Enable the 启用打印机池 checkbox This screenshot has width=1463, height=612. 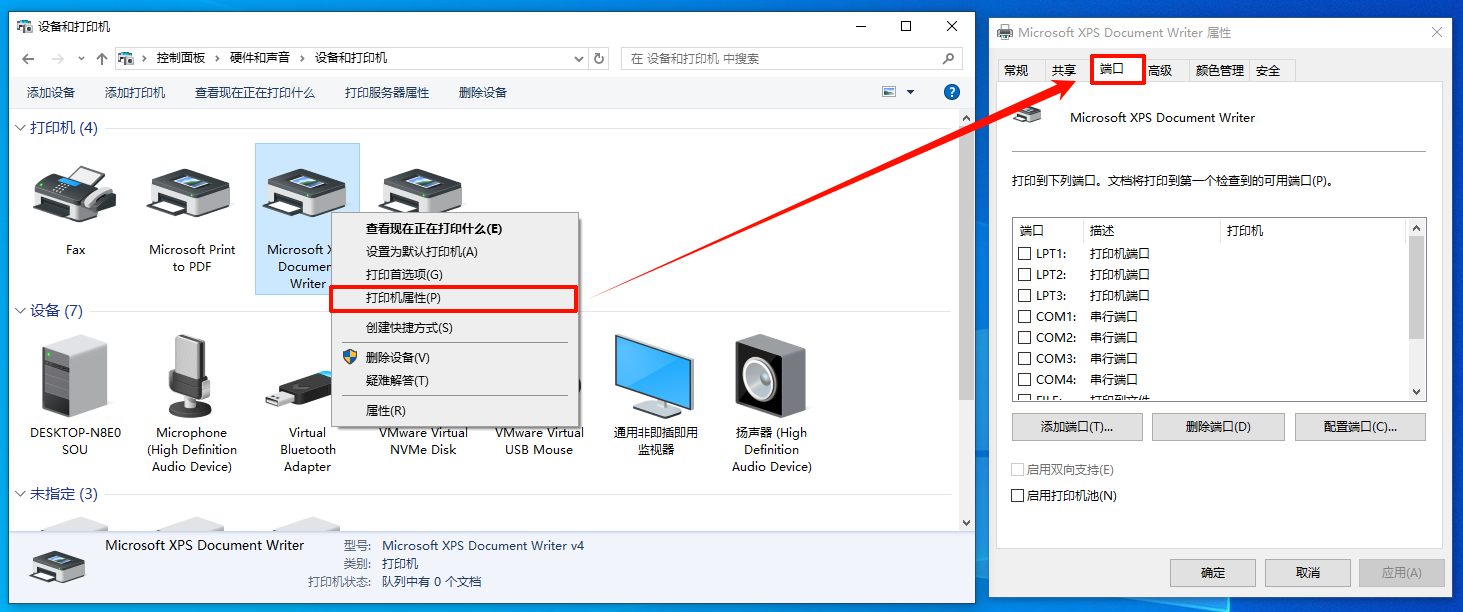click(1018, 496)
